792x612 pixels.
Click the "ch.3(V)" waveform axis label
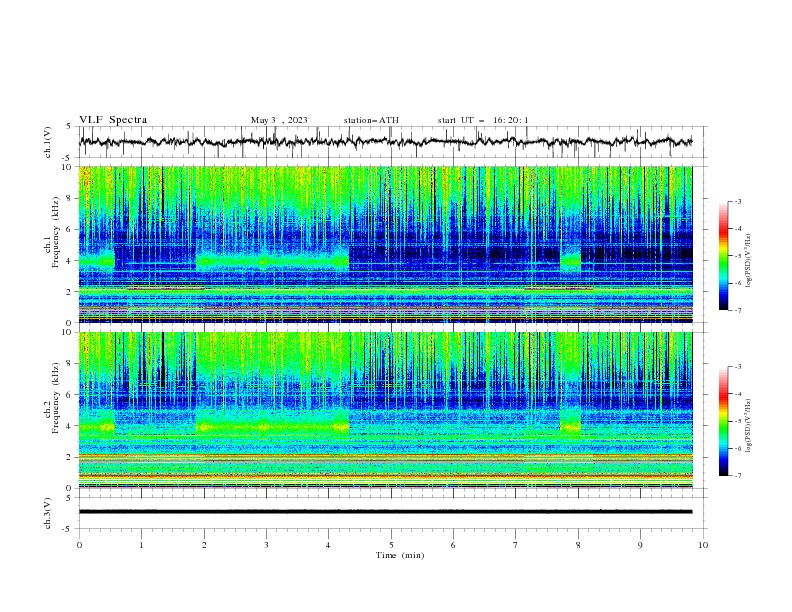[48, 513]
